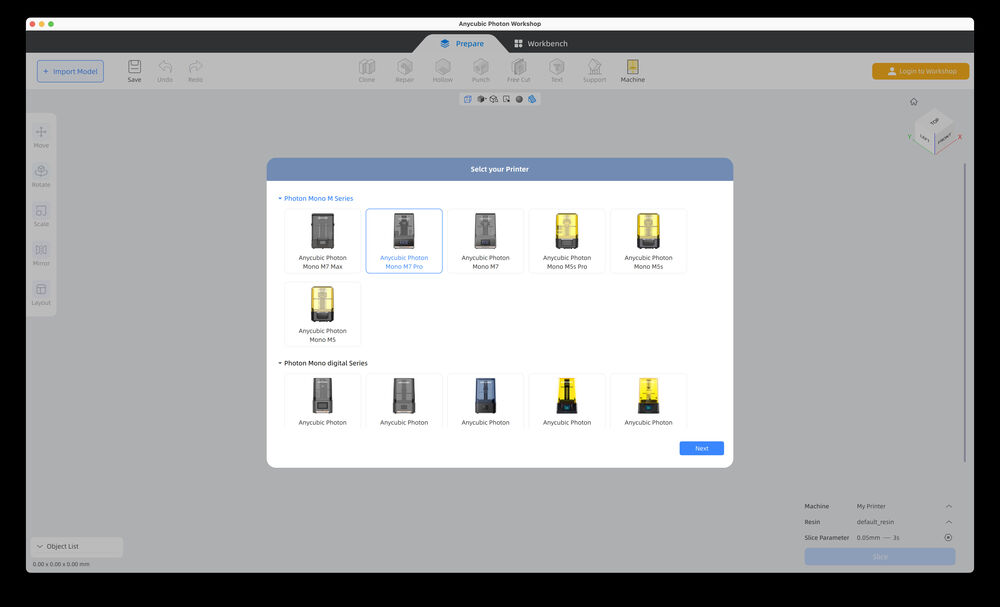Click the Save toolbar icon
The width and height of the screenshot is (1000, 607).
(135, 71)
